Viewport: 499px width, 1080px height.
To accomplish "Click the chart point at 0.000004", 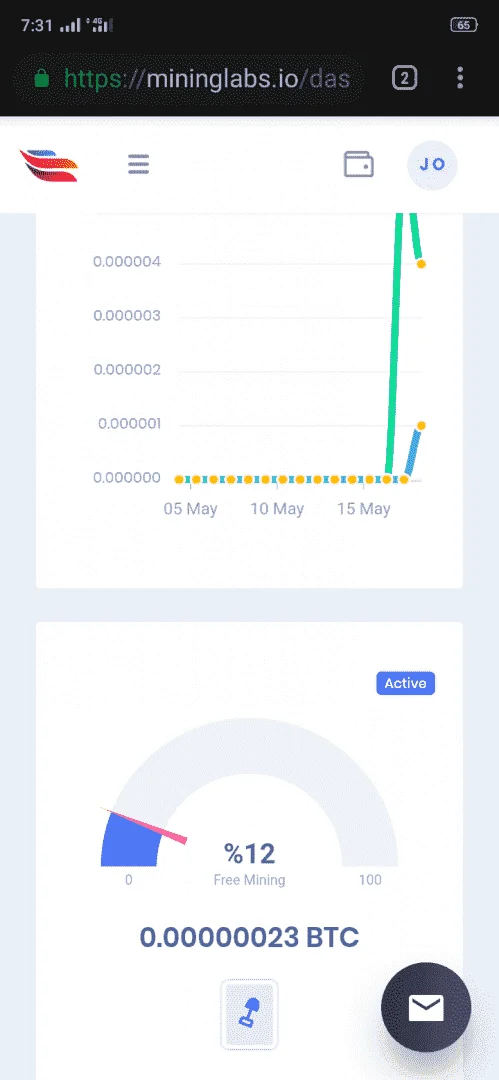I will (421, 264).
